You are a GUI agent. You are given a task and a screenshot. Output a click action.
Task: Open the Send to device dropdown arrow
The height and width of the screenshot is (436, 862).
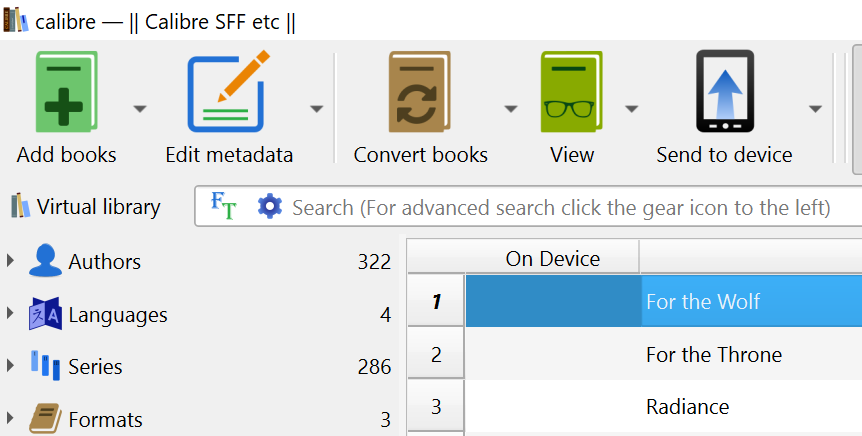pos(815,109)
